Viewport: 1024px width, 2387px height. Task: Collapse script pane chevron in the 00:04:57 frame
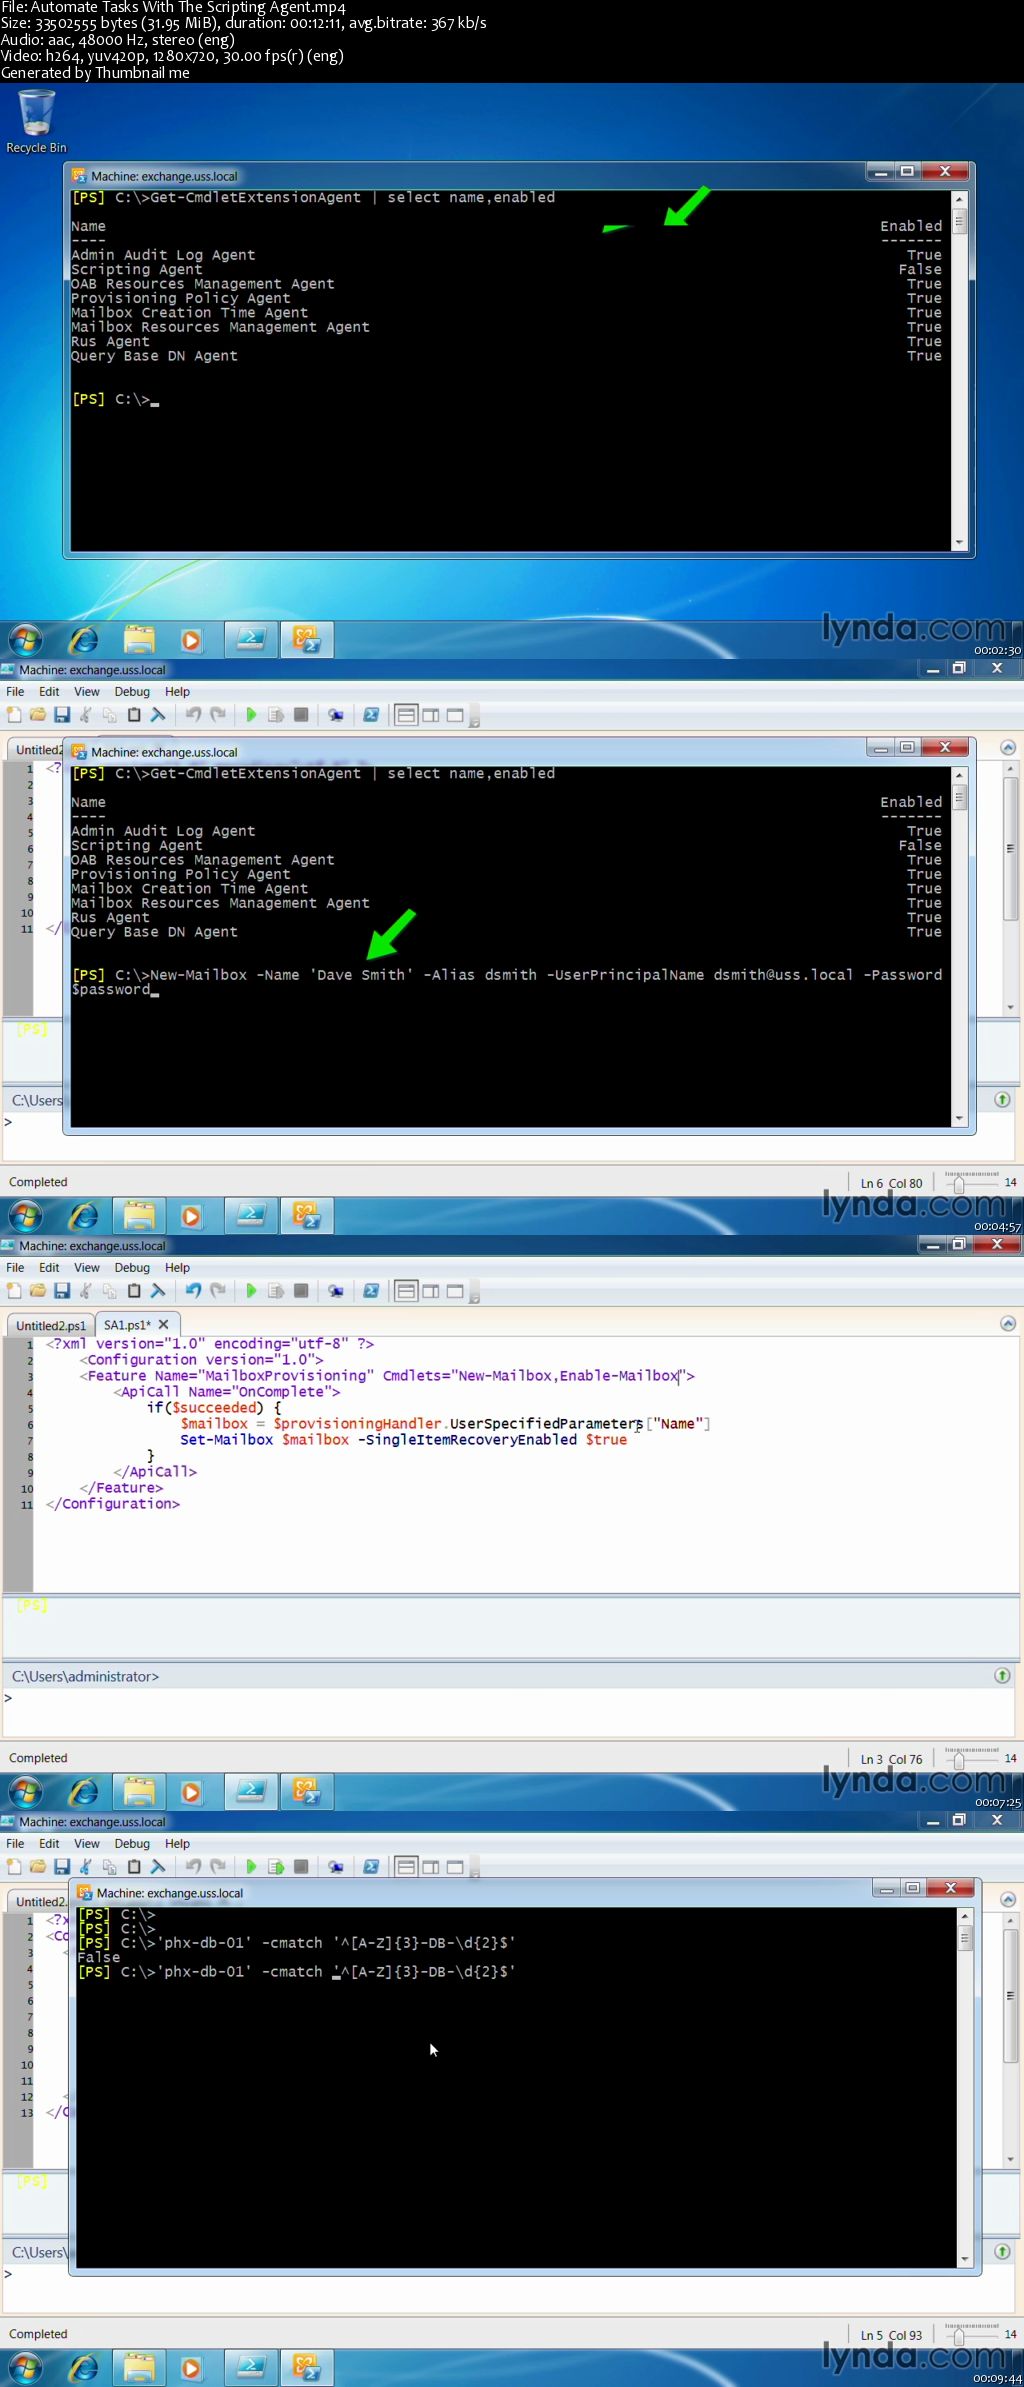[x=1008, y=747]
